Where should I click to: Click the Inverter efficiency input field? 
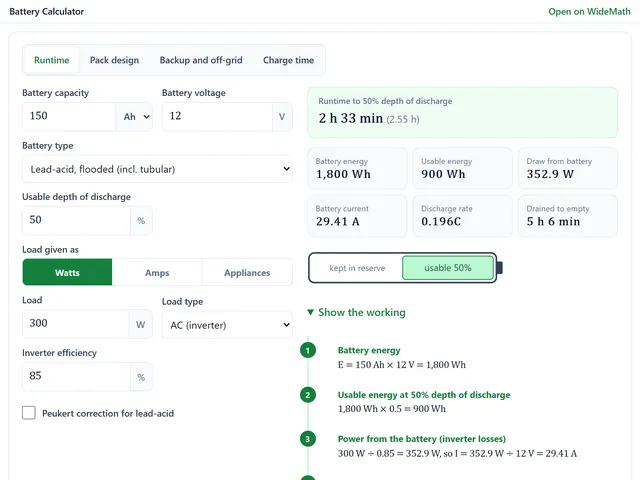tap(76, 376)
